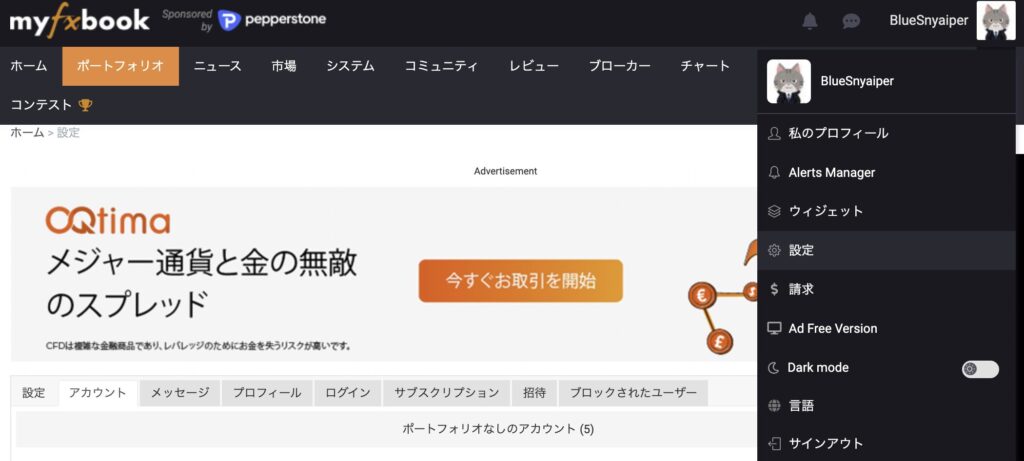
Task: Open レビュー navigation item
Action: [534, 66]
